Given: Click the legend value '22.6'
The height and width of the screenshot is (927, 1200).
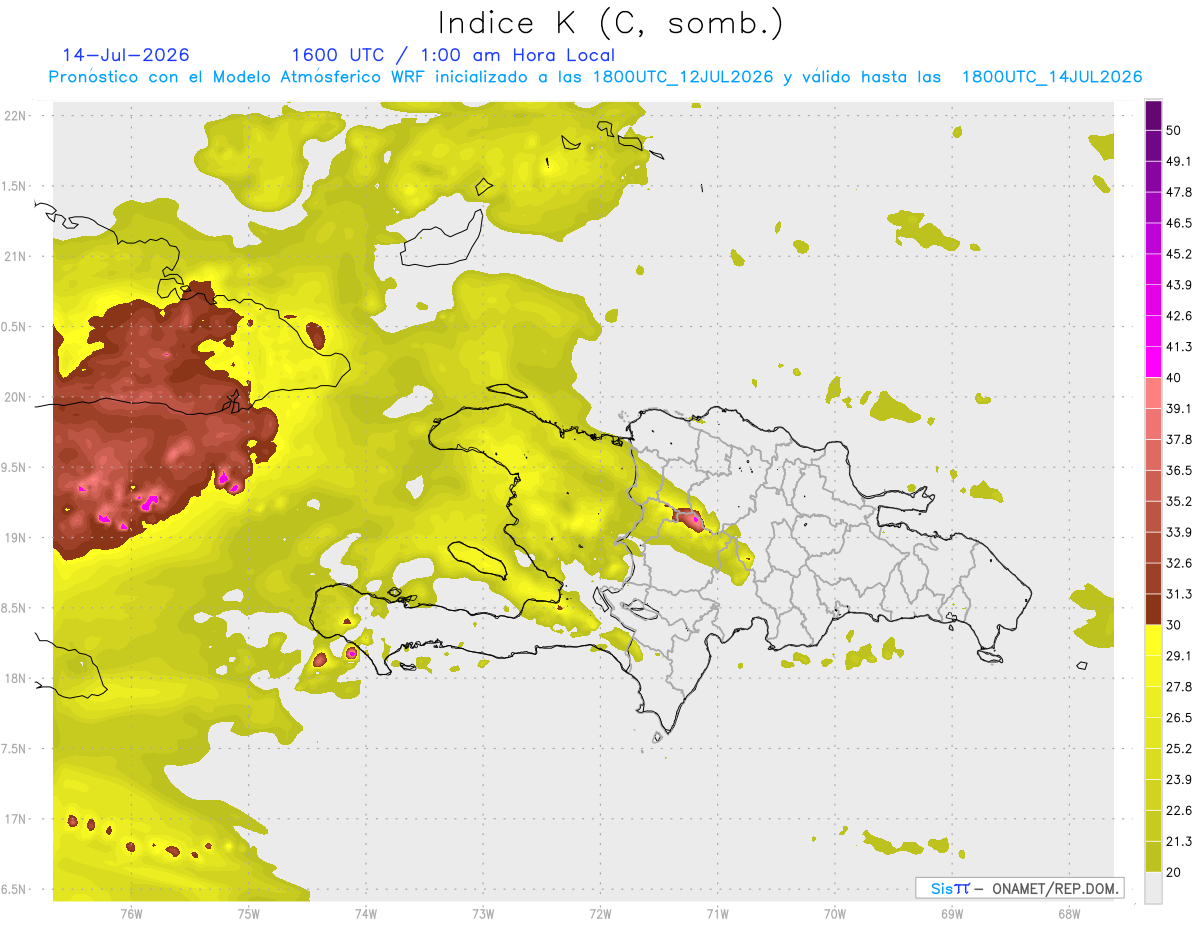Looking at the screenshot, I should pos(1179,811).
